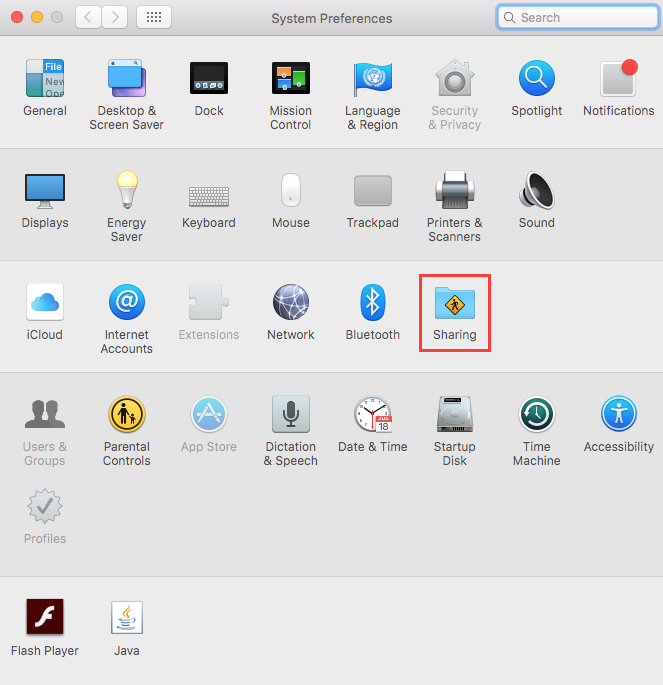Image resolution: width=663 pixels, height=685 pixels.
Task: Click the Show All grid button
Action: pos(154,17)
